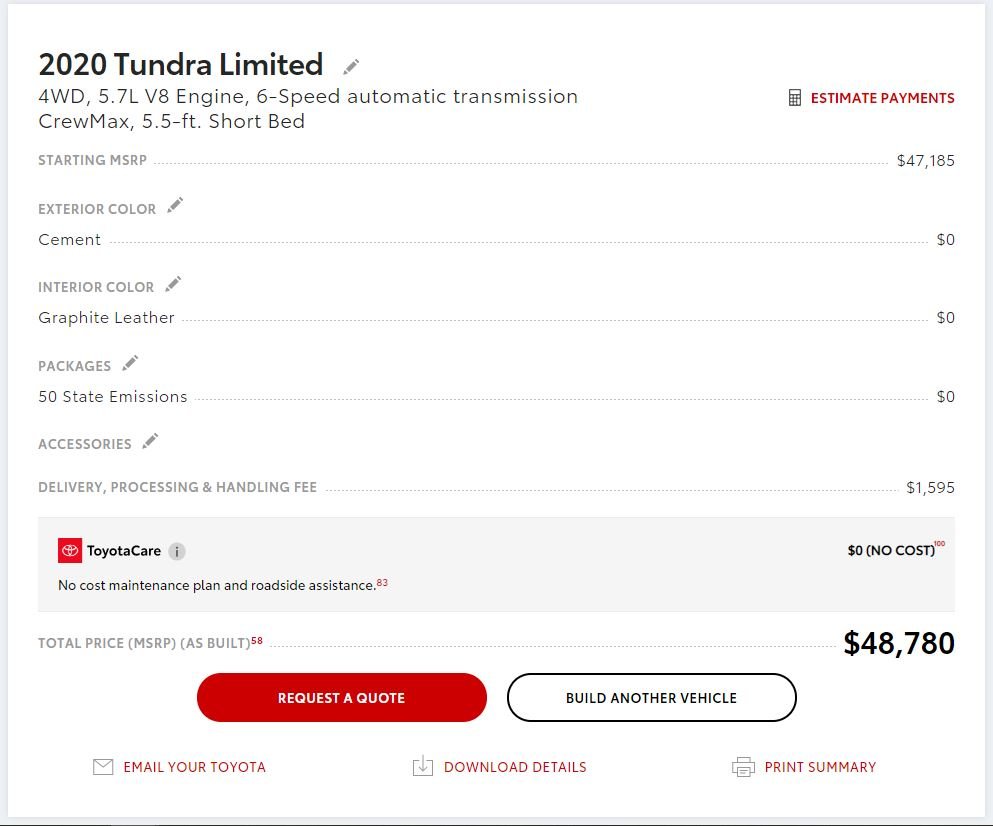This screenshot has width=993, height=826.
Task: Click Print Summary link
Action: (x=820, y=767)
